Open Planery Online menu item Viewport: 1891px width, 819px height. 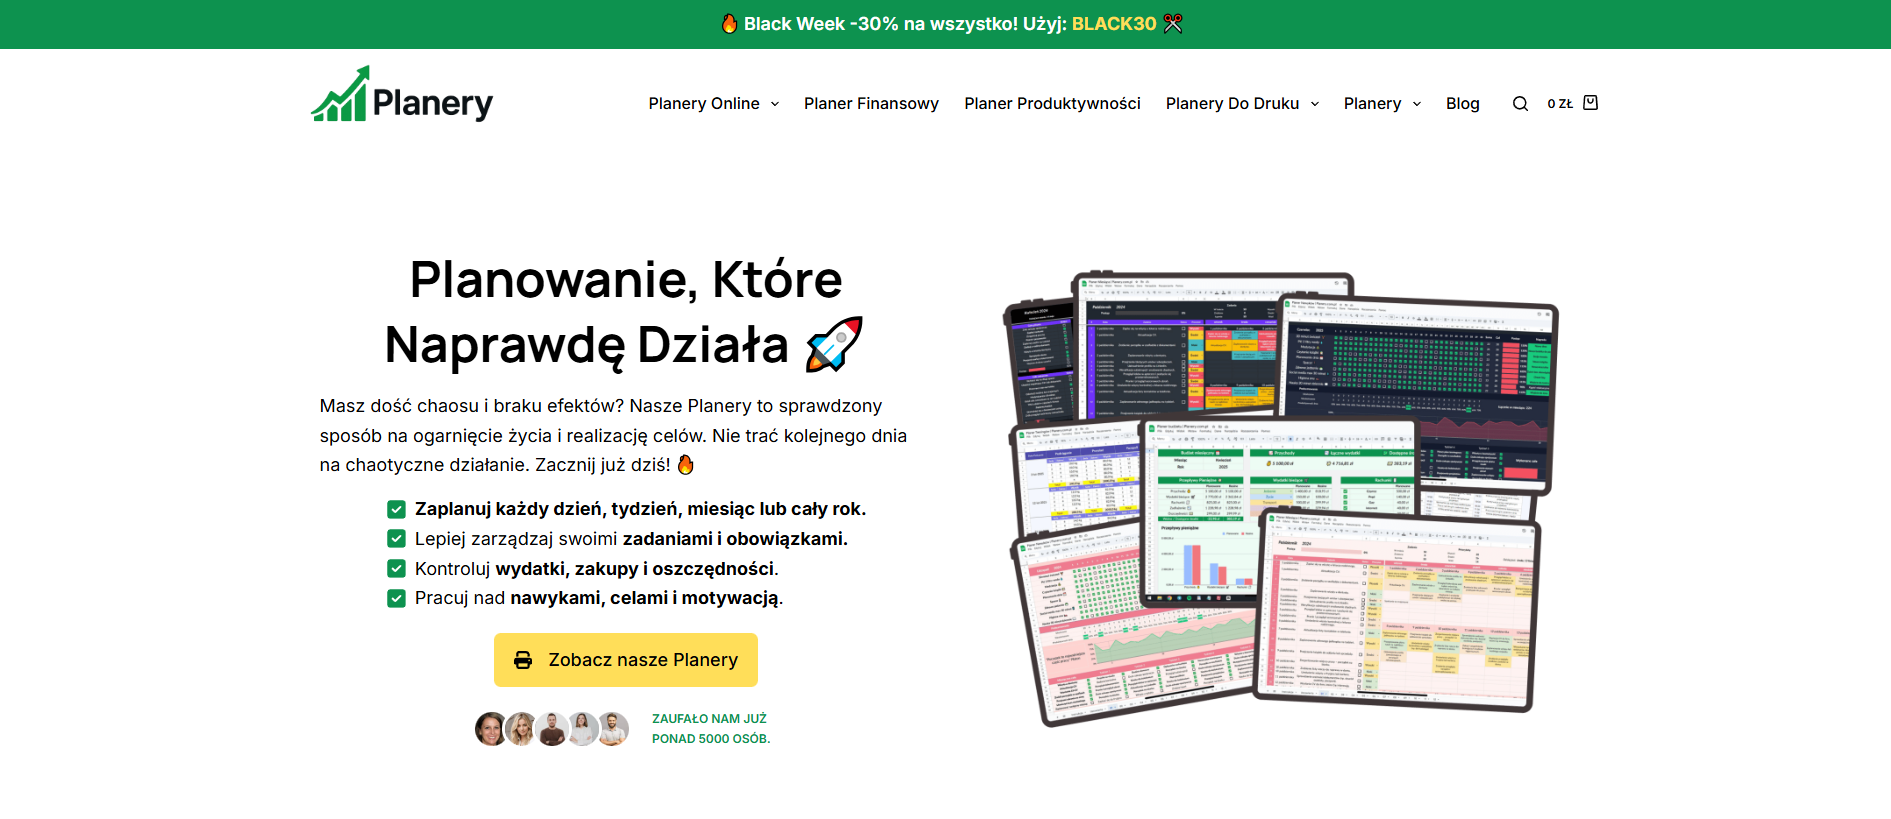704,104
